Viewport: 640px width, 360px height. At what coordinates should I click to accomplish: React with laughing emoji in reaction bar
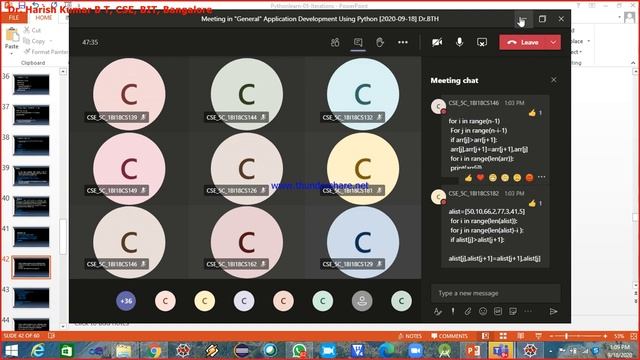[x=493, y=178]
